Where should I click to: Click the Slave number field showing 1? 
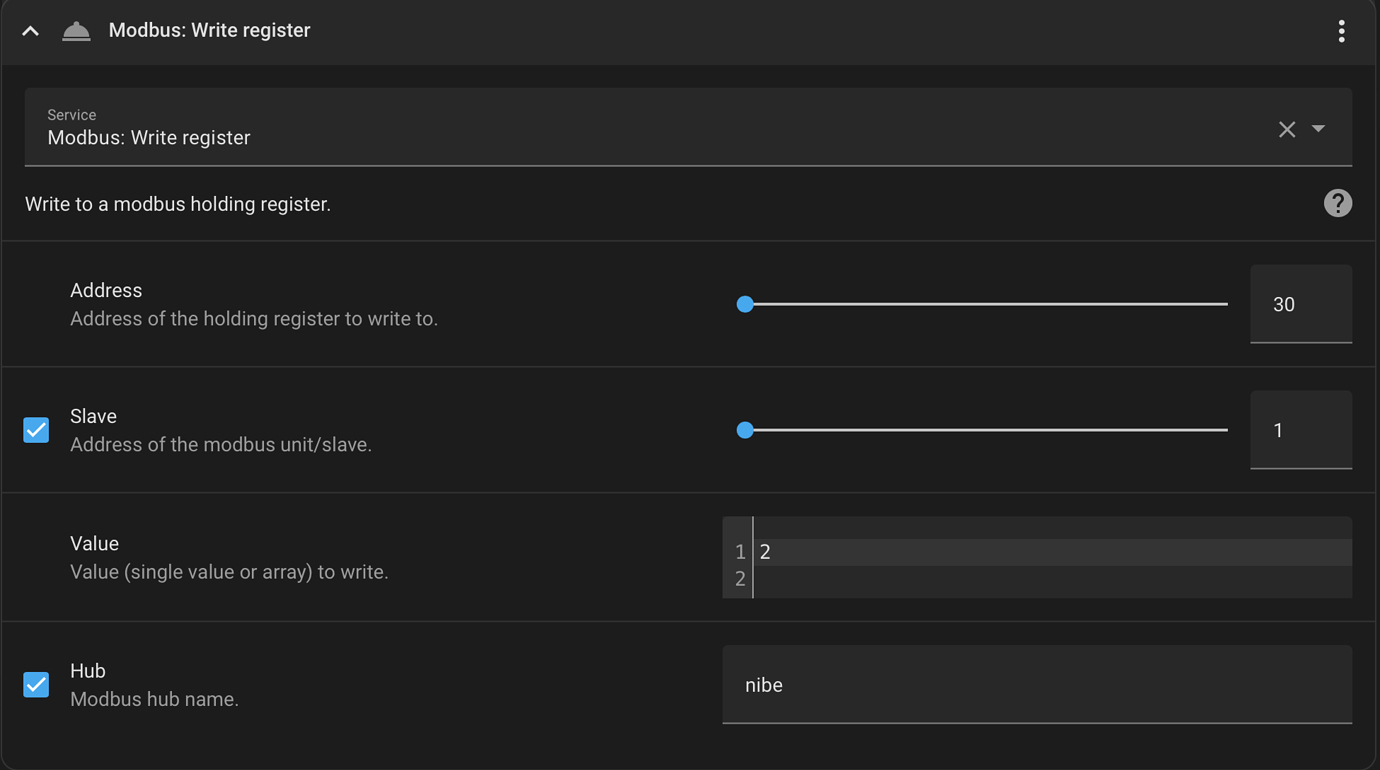(1300, 430)
